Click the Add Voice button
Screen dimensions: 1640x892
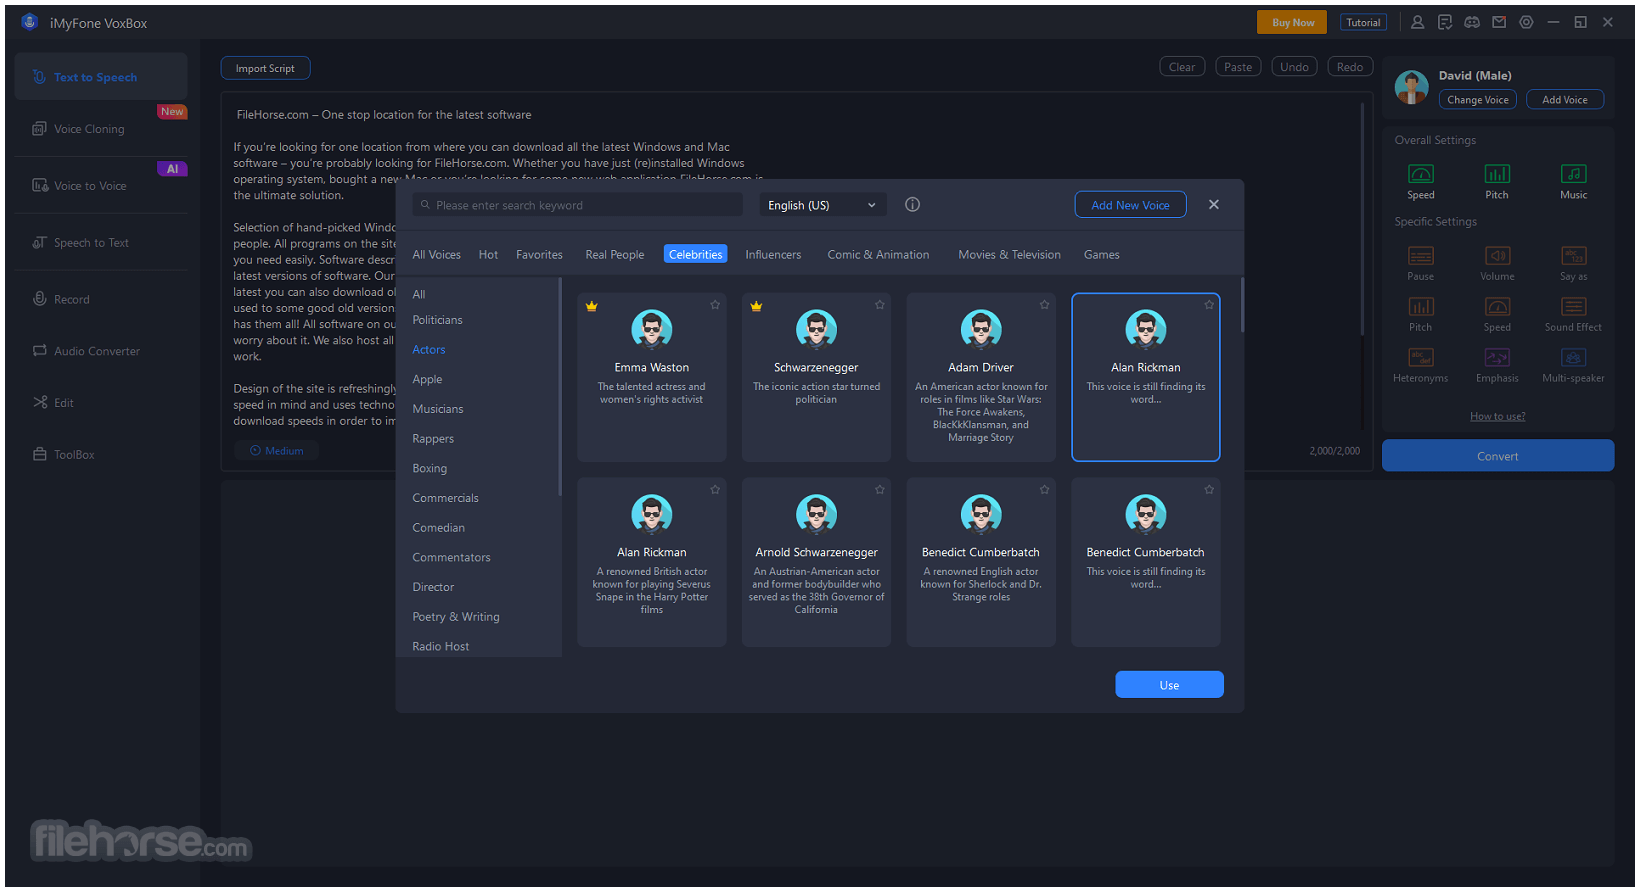1564,100
